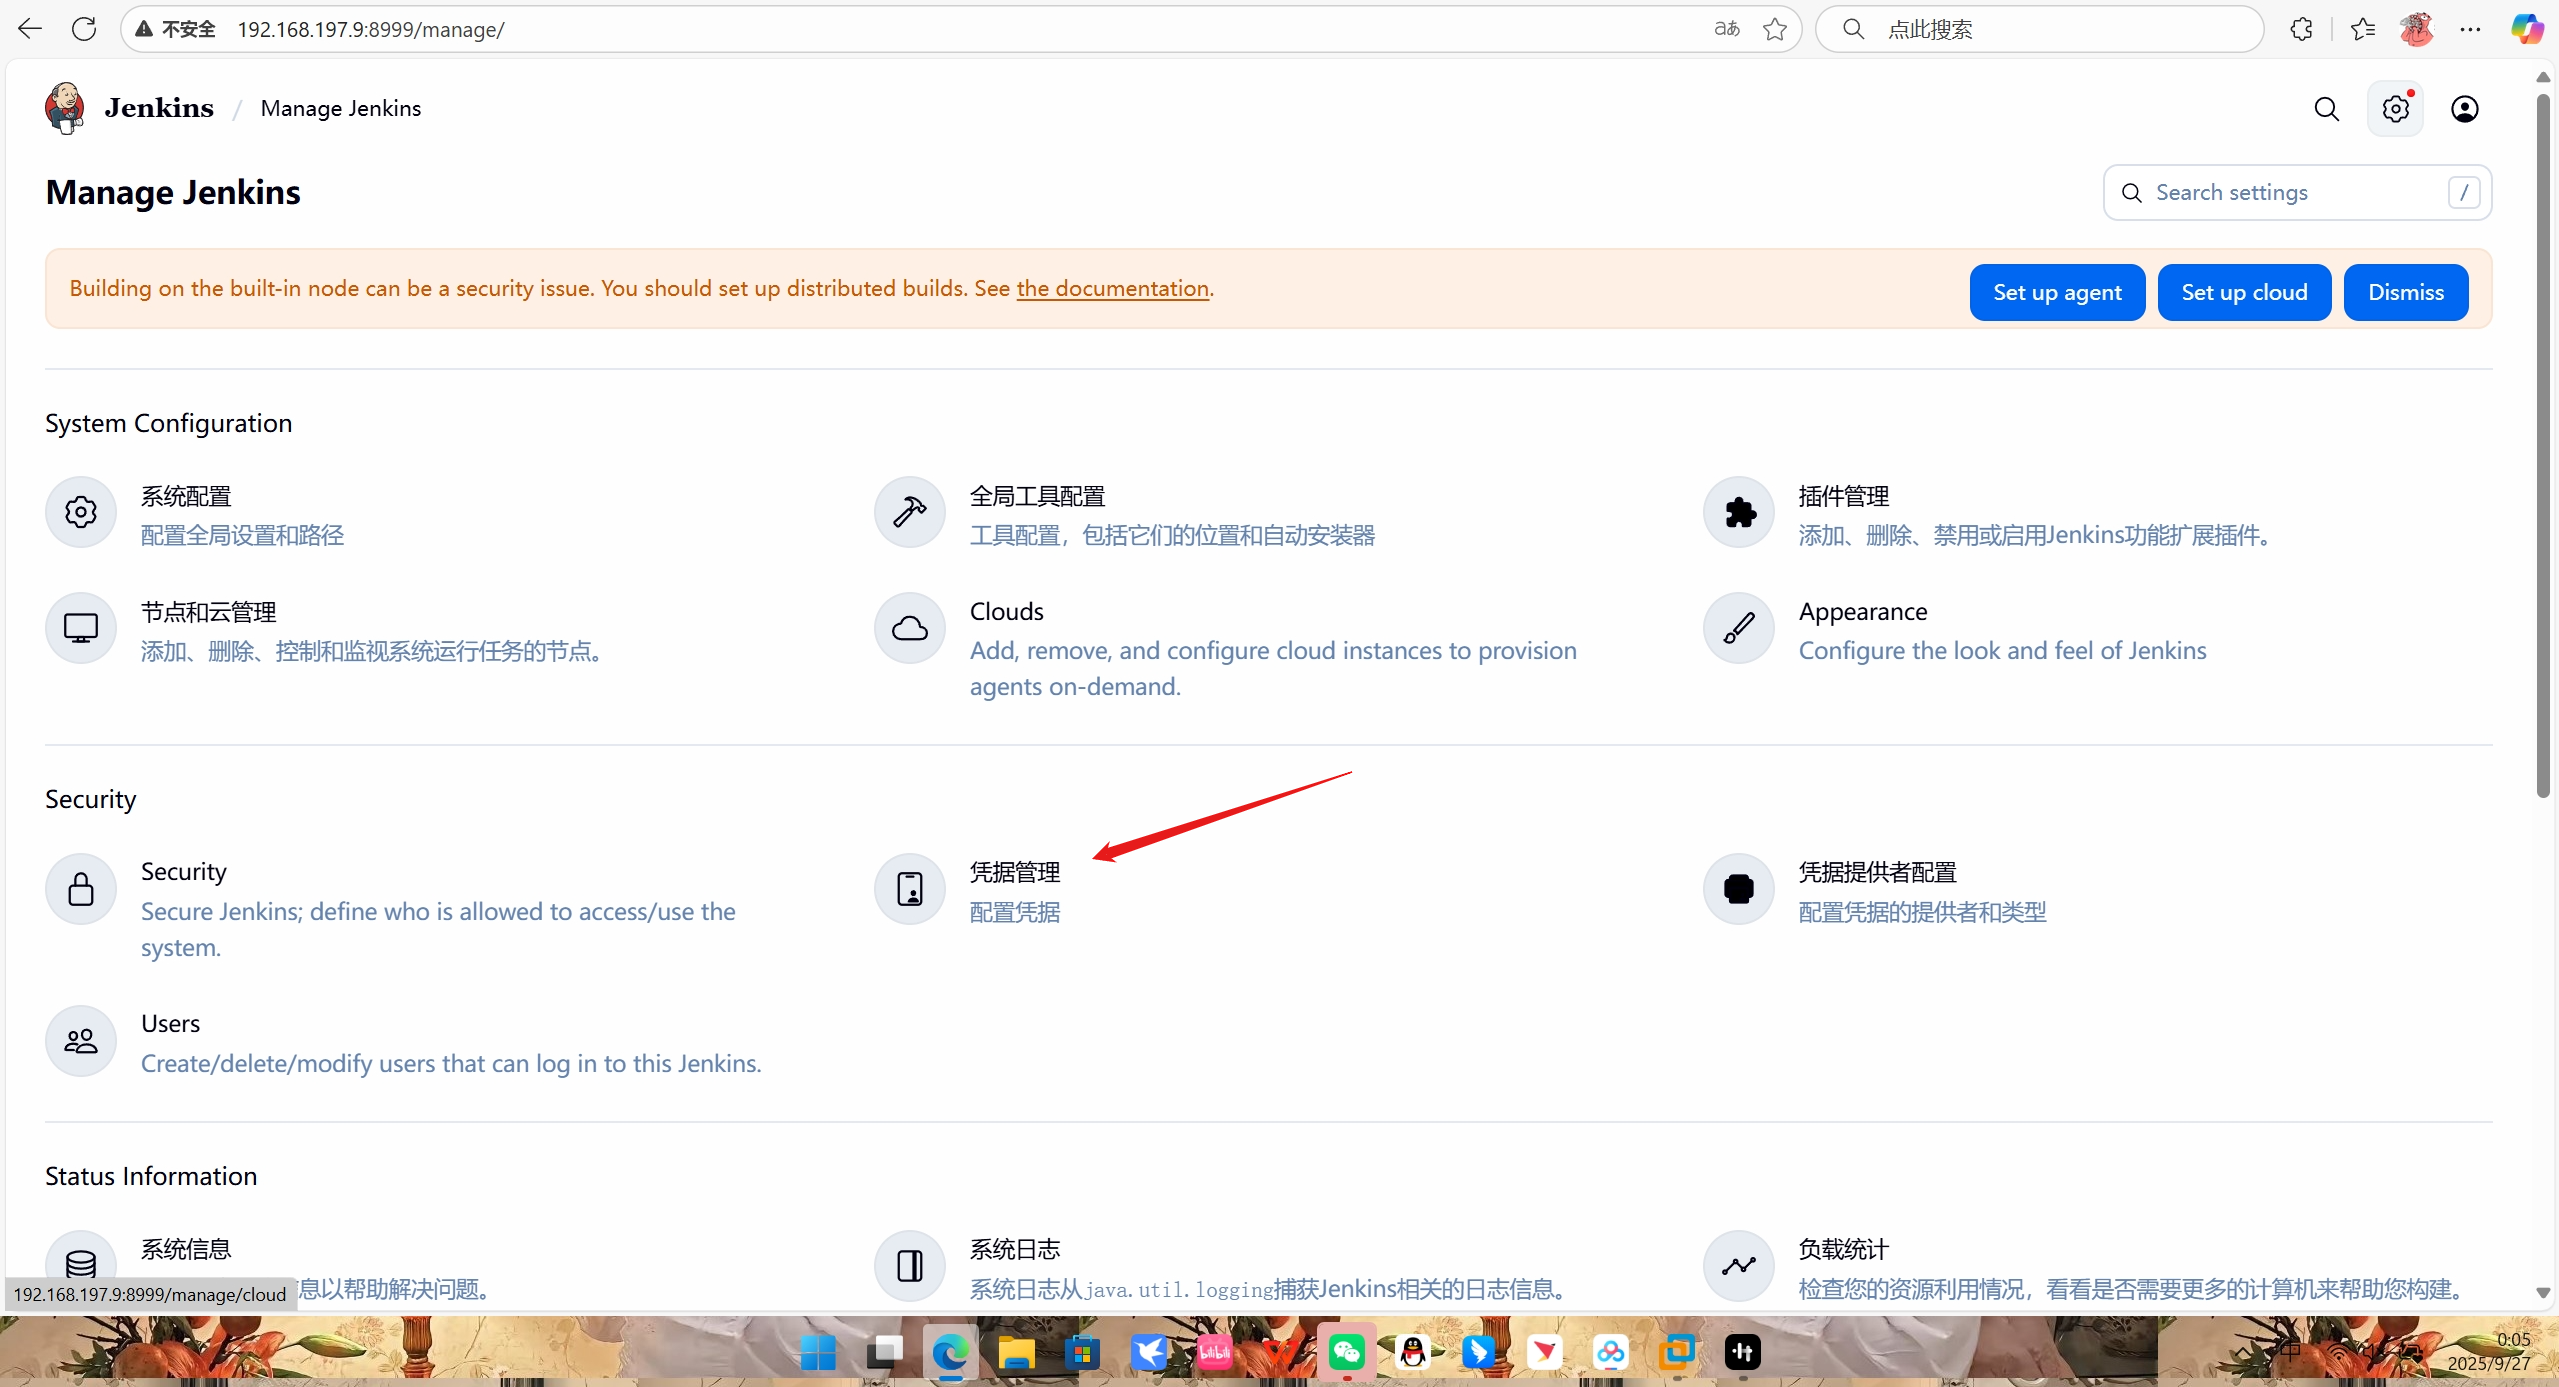Open 凭据管理 credentials icon
This screenshot has height=1387, width=2559.
point(910,889)
